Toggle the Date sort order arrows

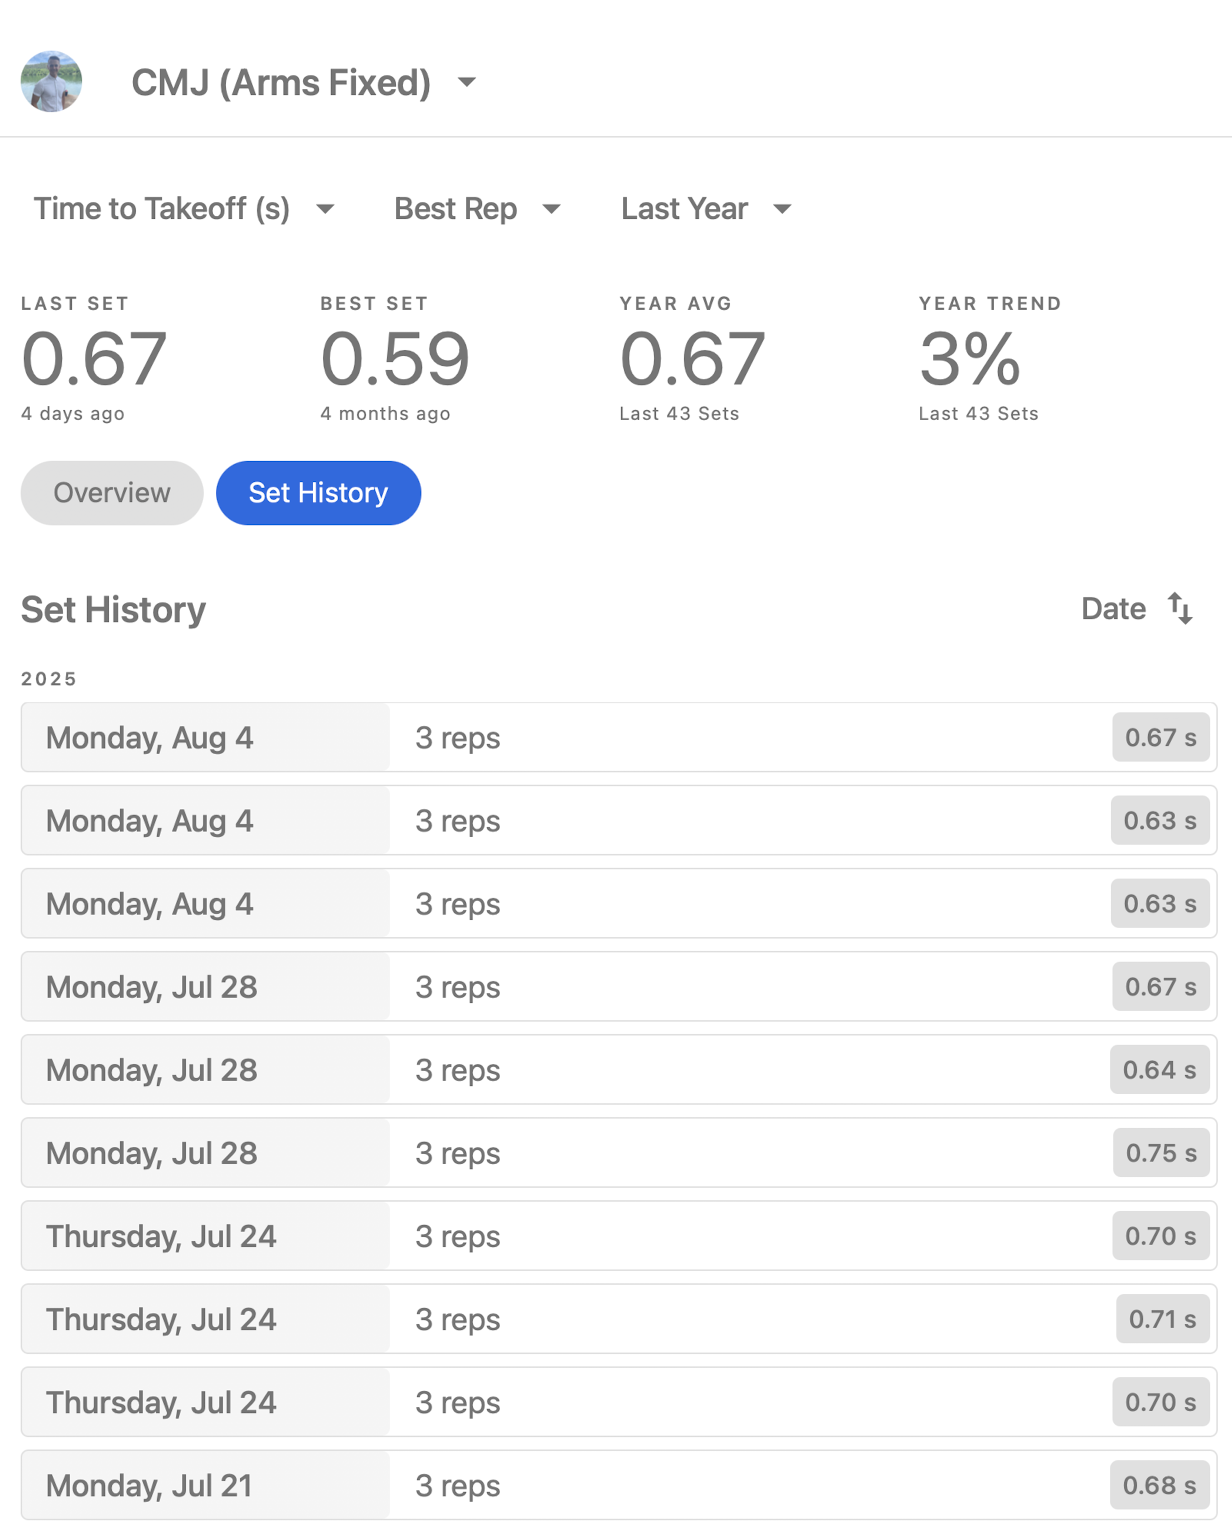[x=1180, y=608]
